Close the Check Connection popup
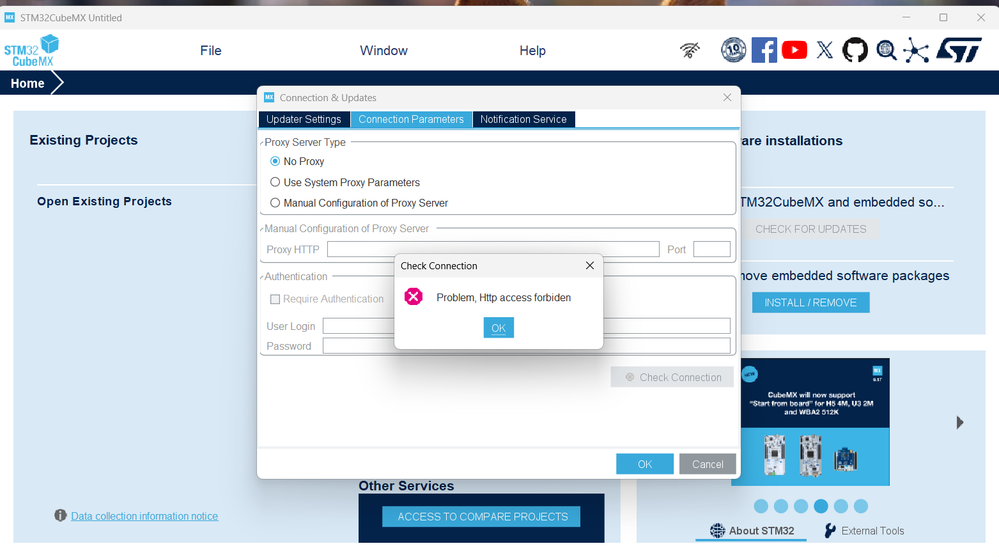This screenshot has height=557, width=999. pyautogui.click(x=590, y=266)
